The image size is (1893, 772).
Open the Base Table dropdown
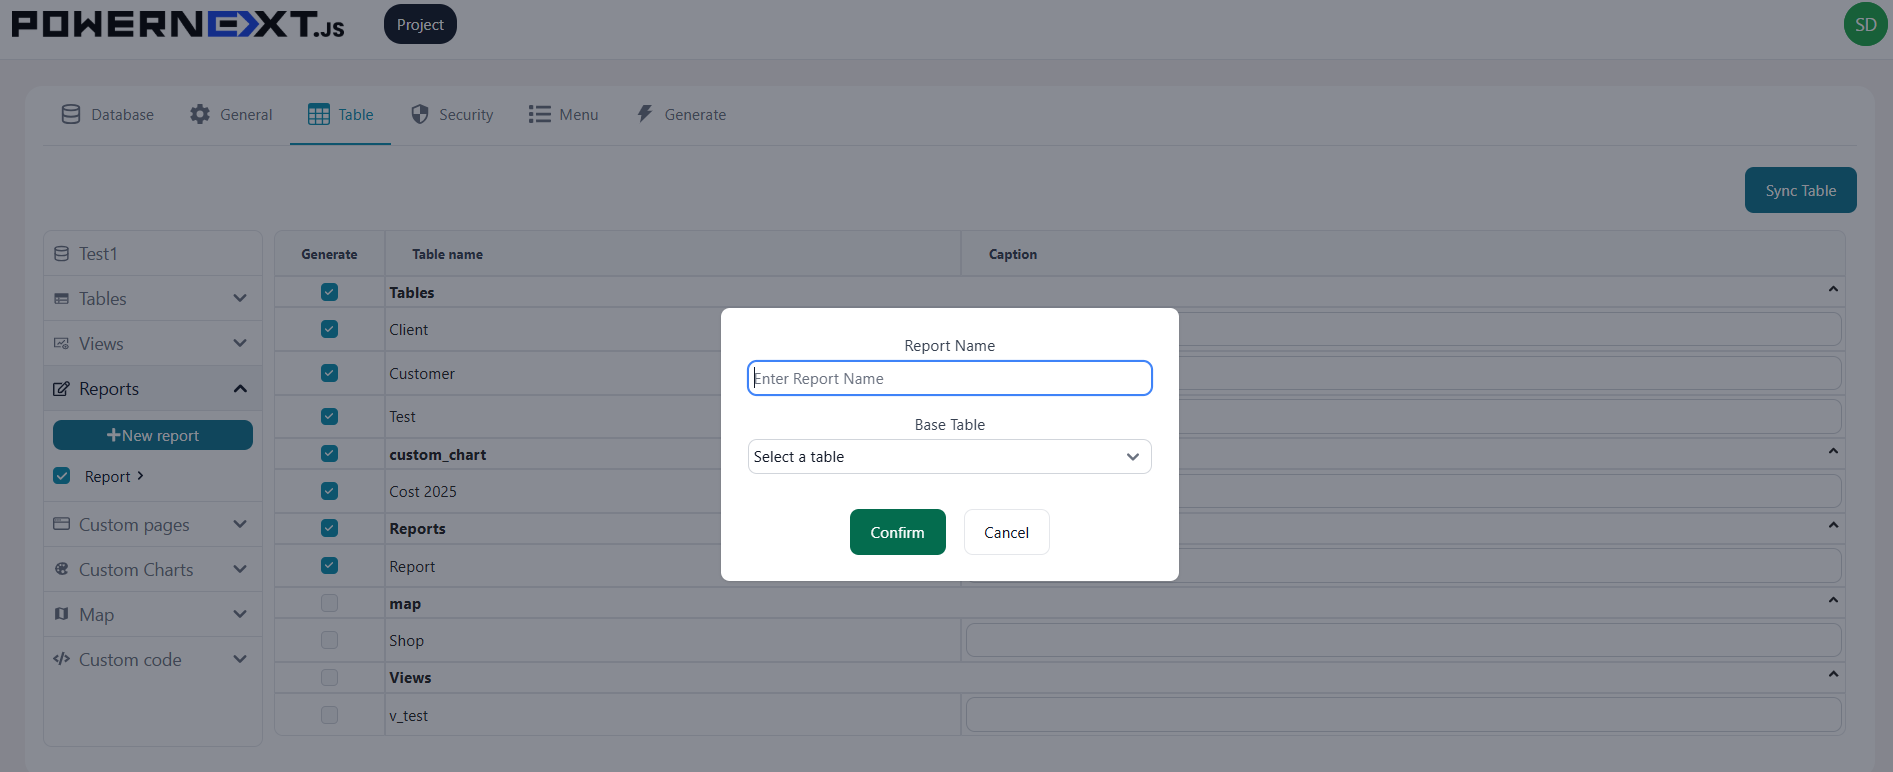tap(949, 457)
